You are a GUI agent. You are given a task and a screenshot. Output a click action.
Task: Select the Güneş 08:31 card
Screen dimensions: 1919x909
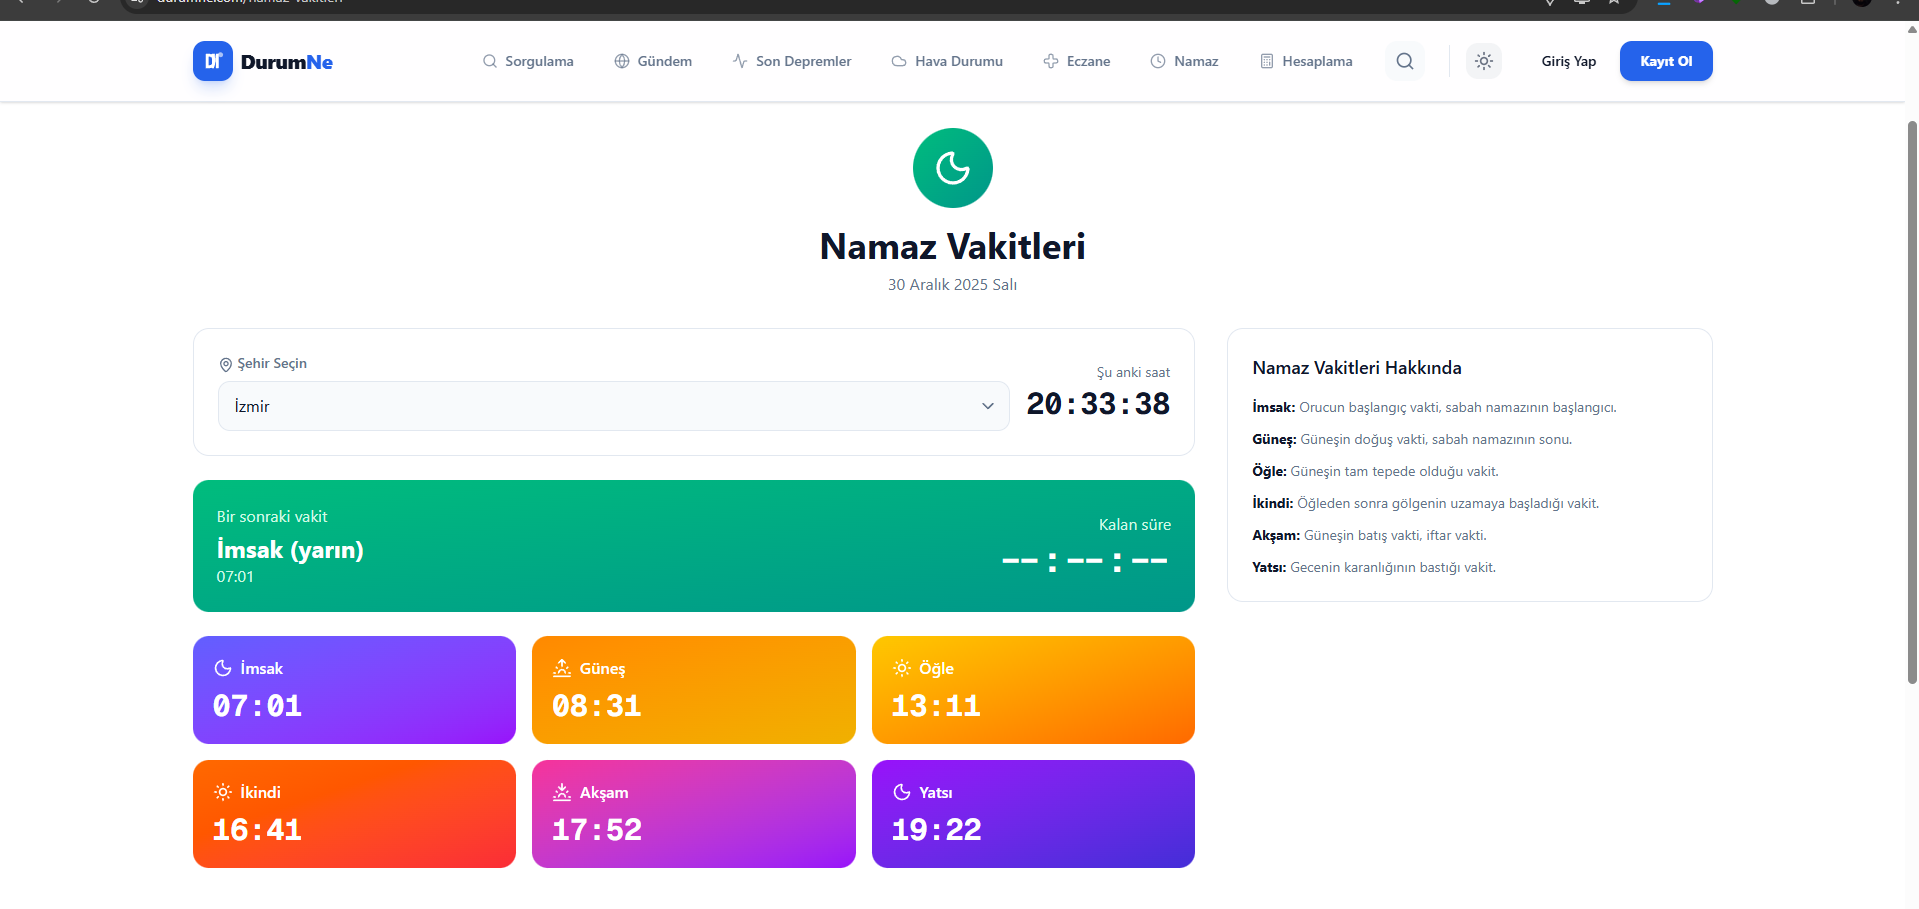coord(694,690)
